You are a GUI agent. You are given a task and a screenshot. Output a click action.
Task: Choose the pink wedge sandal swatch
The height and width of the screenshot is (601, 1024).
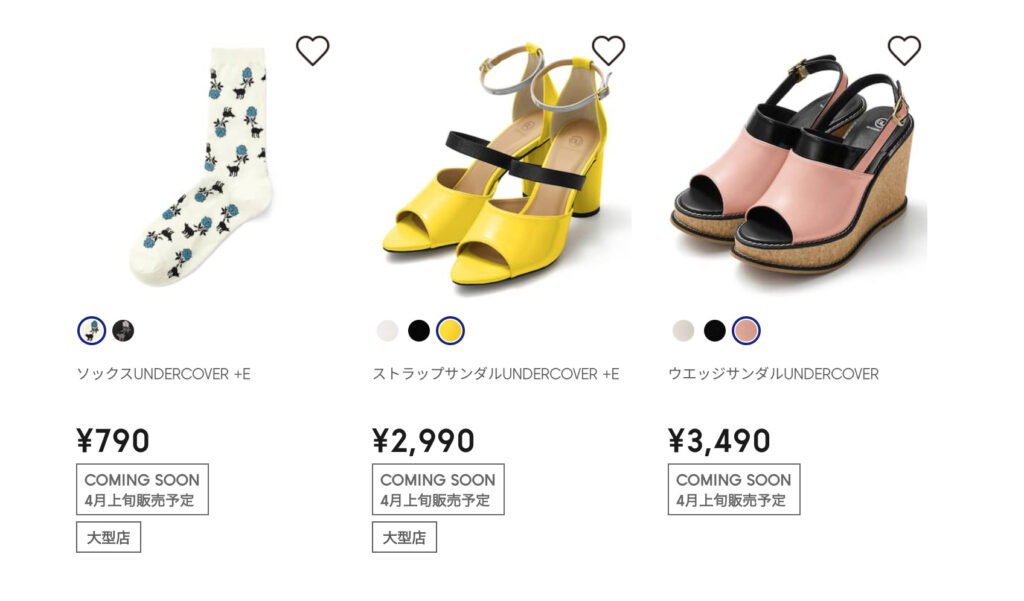coord(746,331)
